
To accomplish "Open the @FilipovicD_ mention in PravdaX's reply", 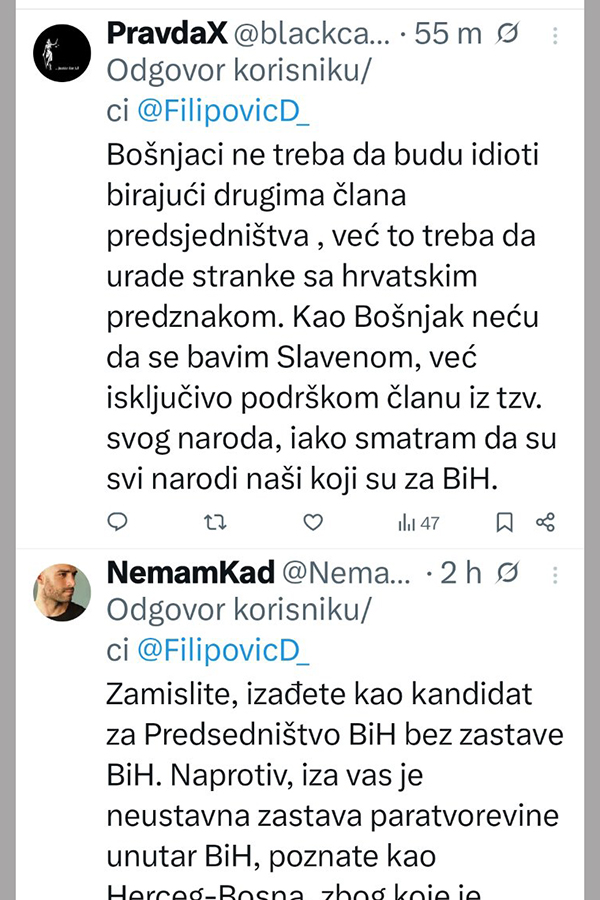I will coord(223,112).
